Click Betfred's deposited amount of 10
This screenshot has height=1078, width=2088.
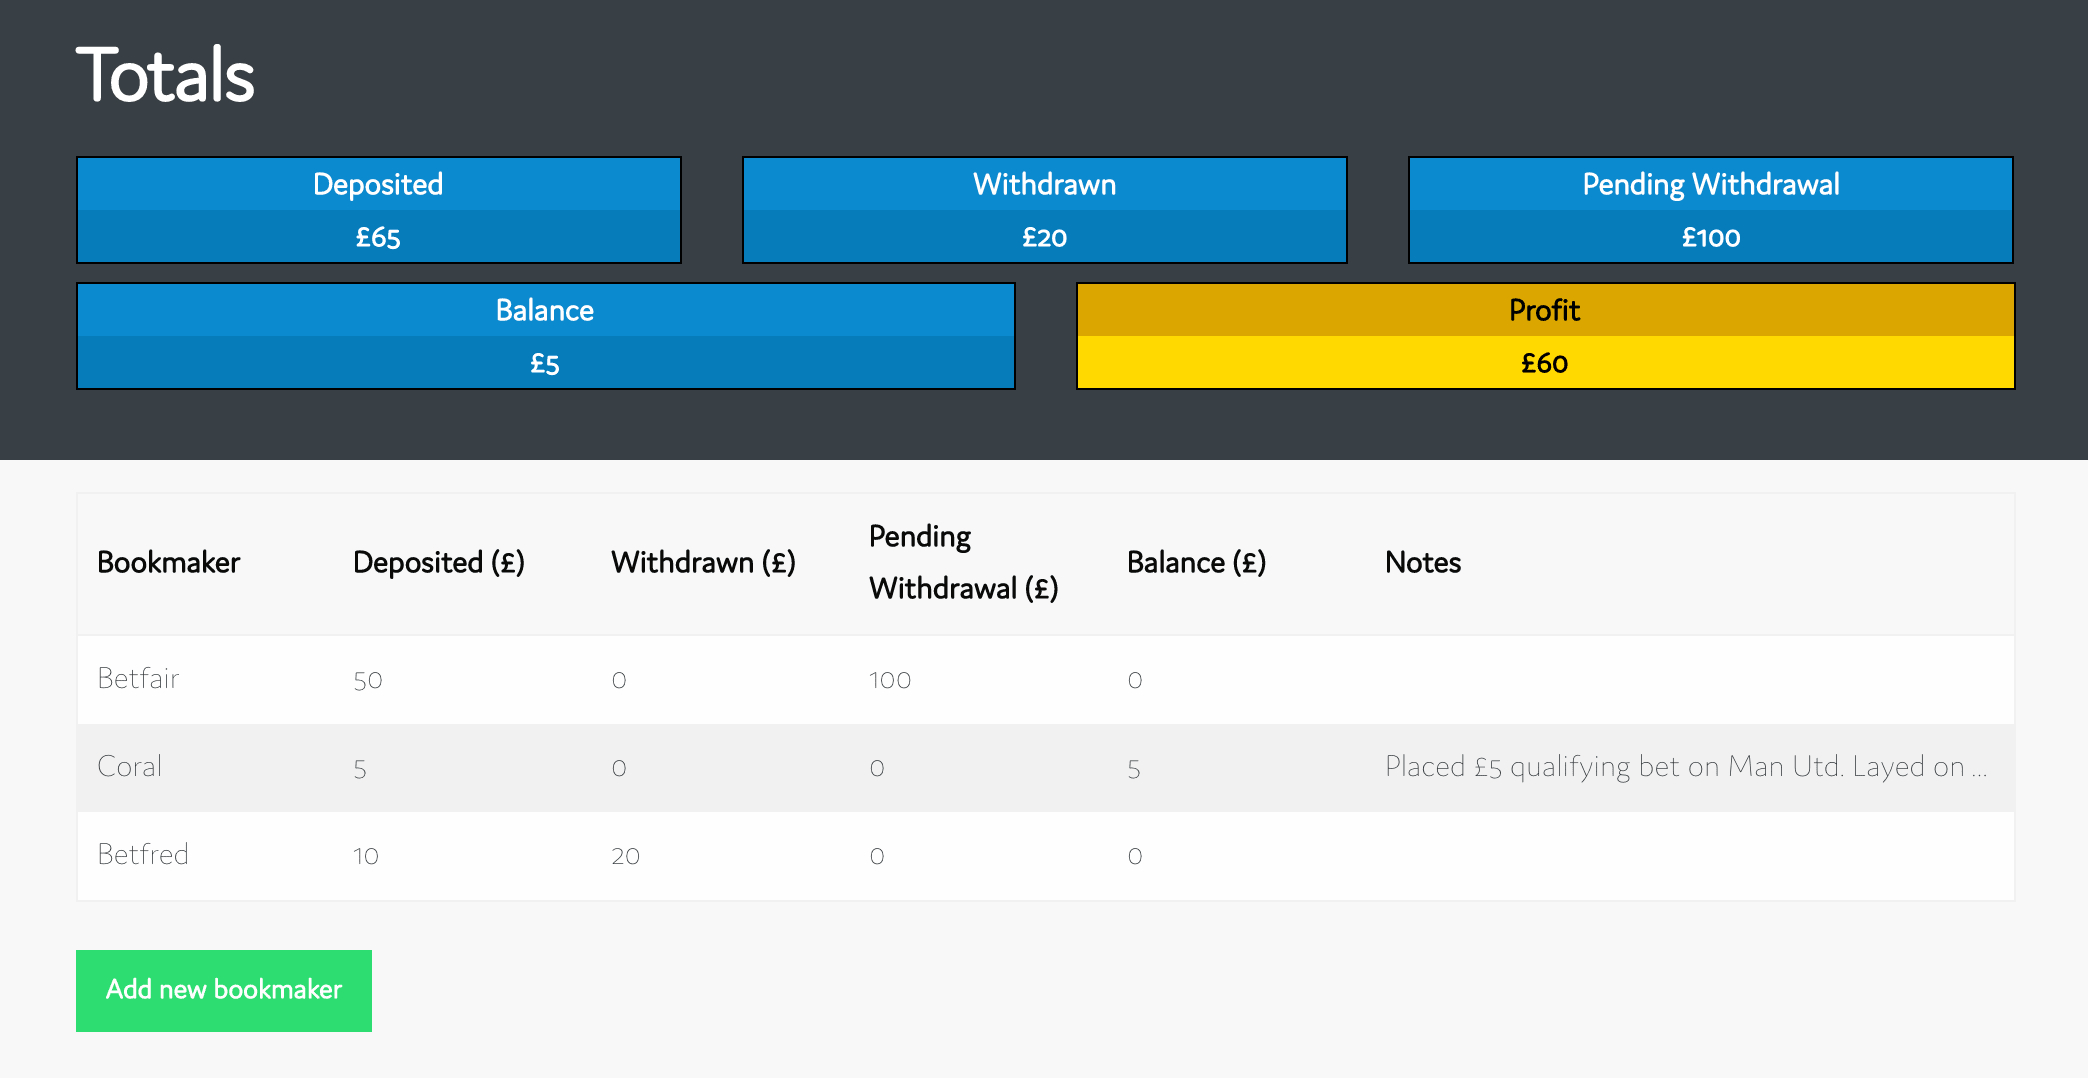(366, 856)
